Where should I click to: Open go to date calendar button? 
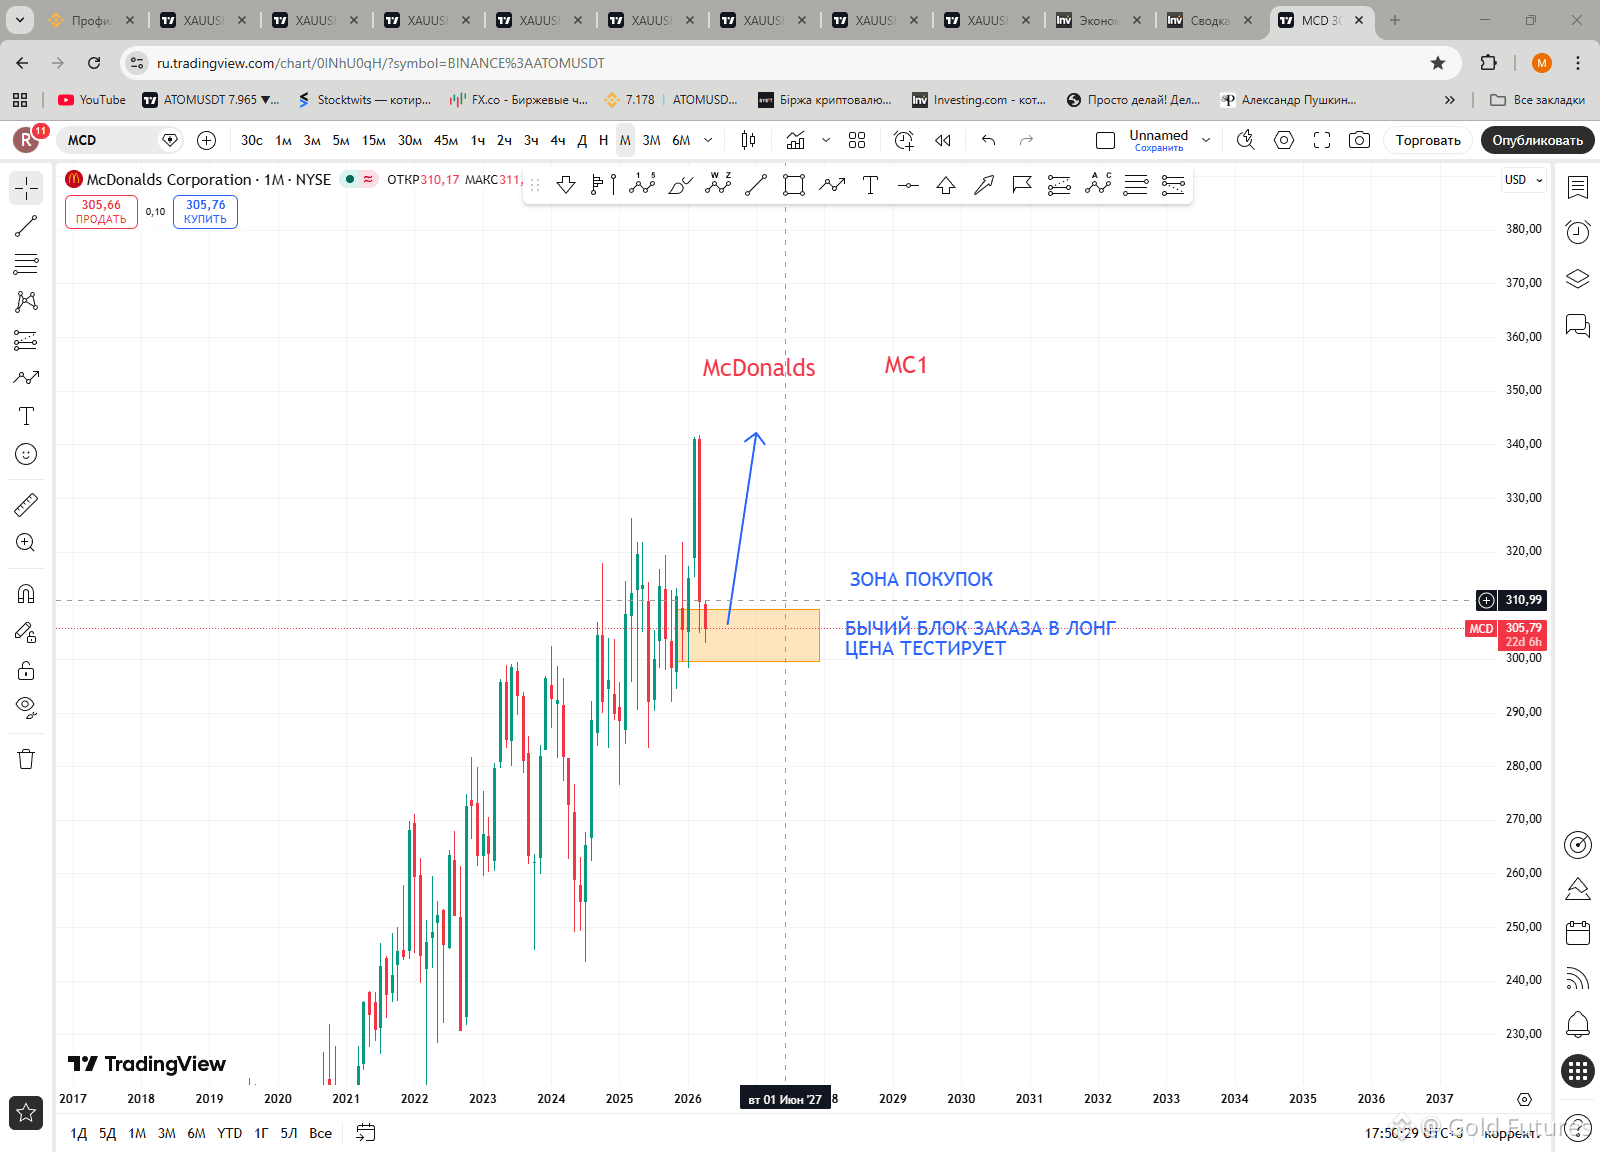(x=366, y=1133)
